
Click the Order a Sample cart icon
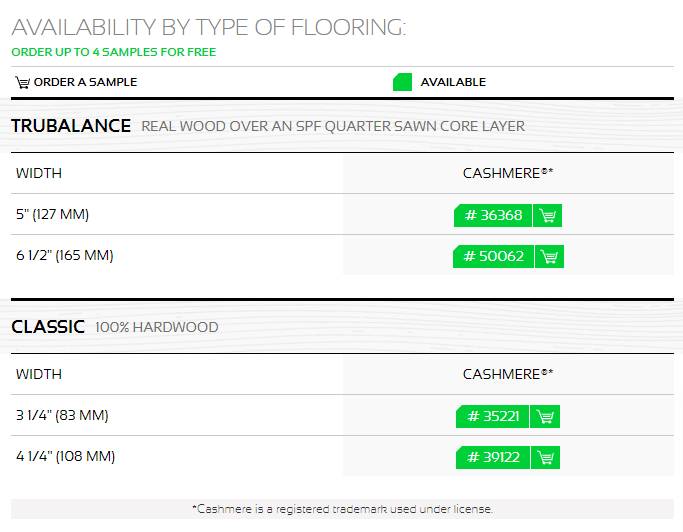tap(22, 82)
